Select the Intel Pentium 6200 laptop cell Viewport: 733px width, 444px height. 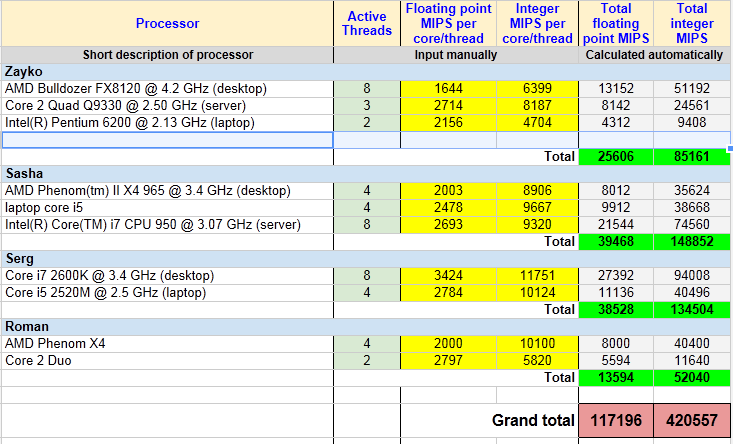click(x=167, y=123)
